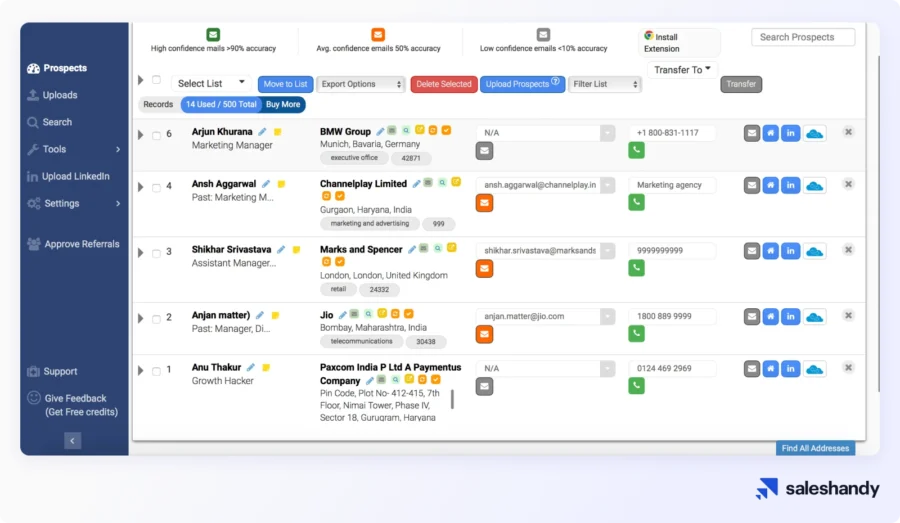Tick the checkbox for record 1 Anu Thakur

coord(156,371)
